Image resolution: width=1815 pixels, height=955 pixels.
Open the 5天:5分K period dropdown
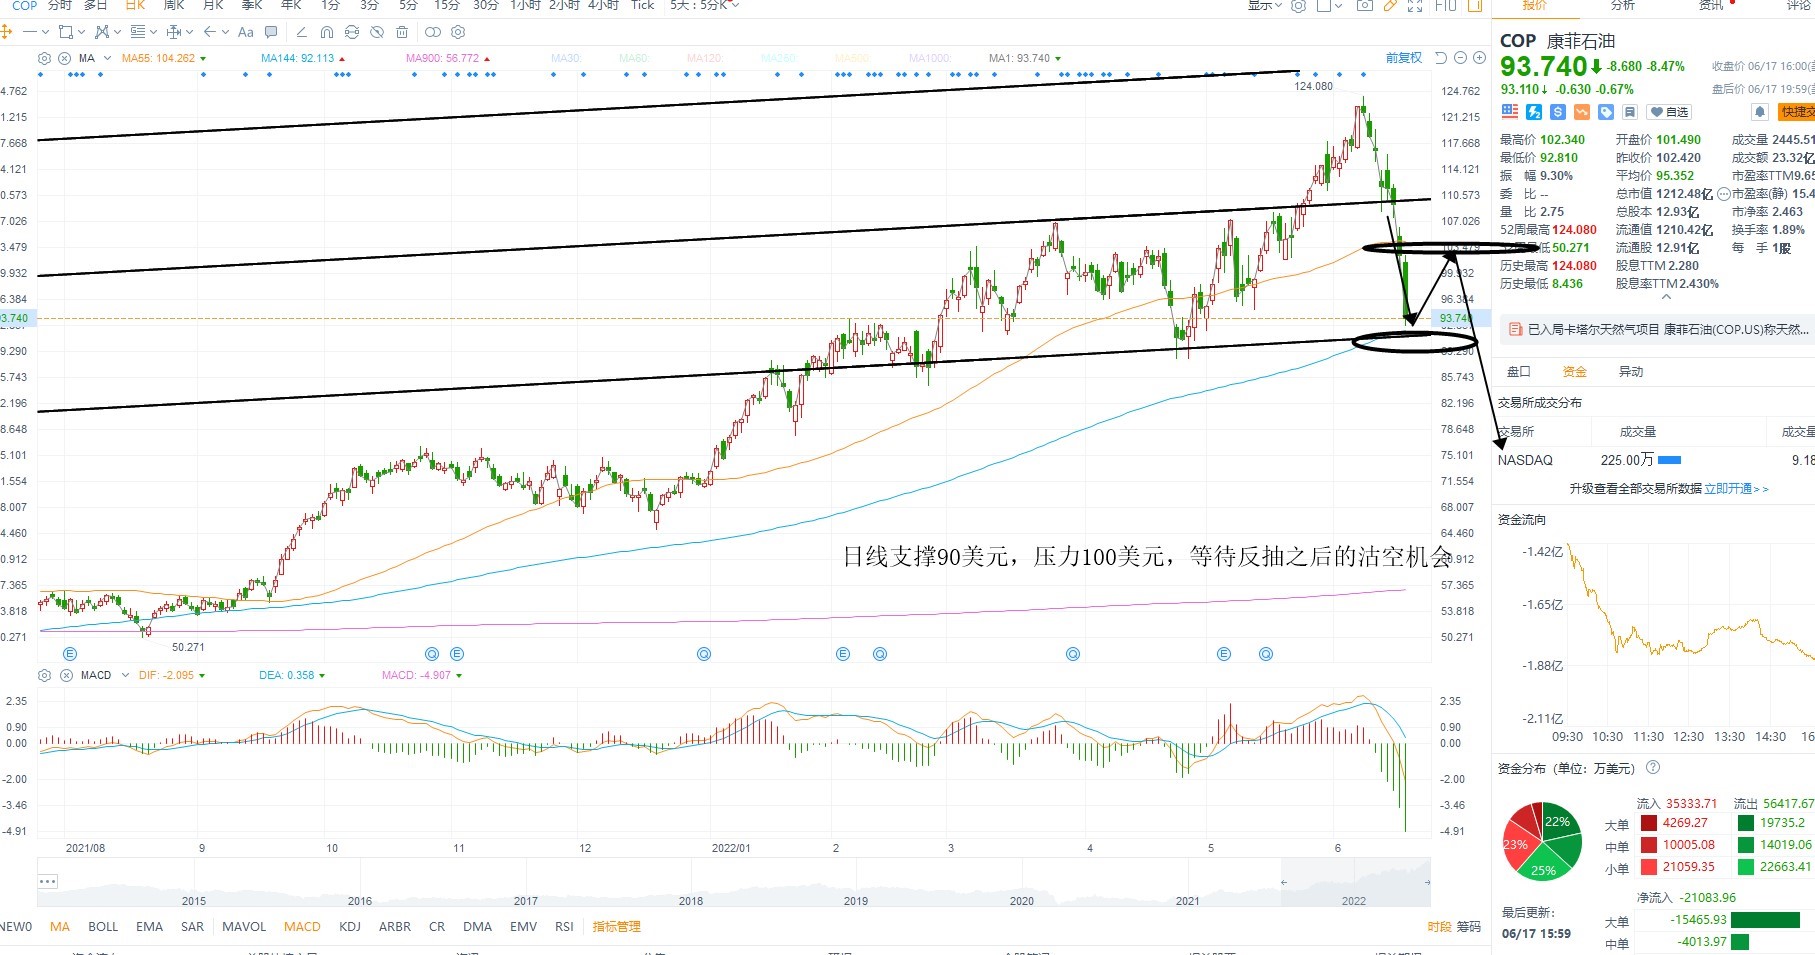point(704,5)
